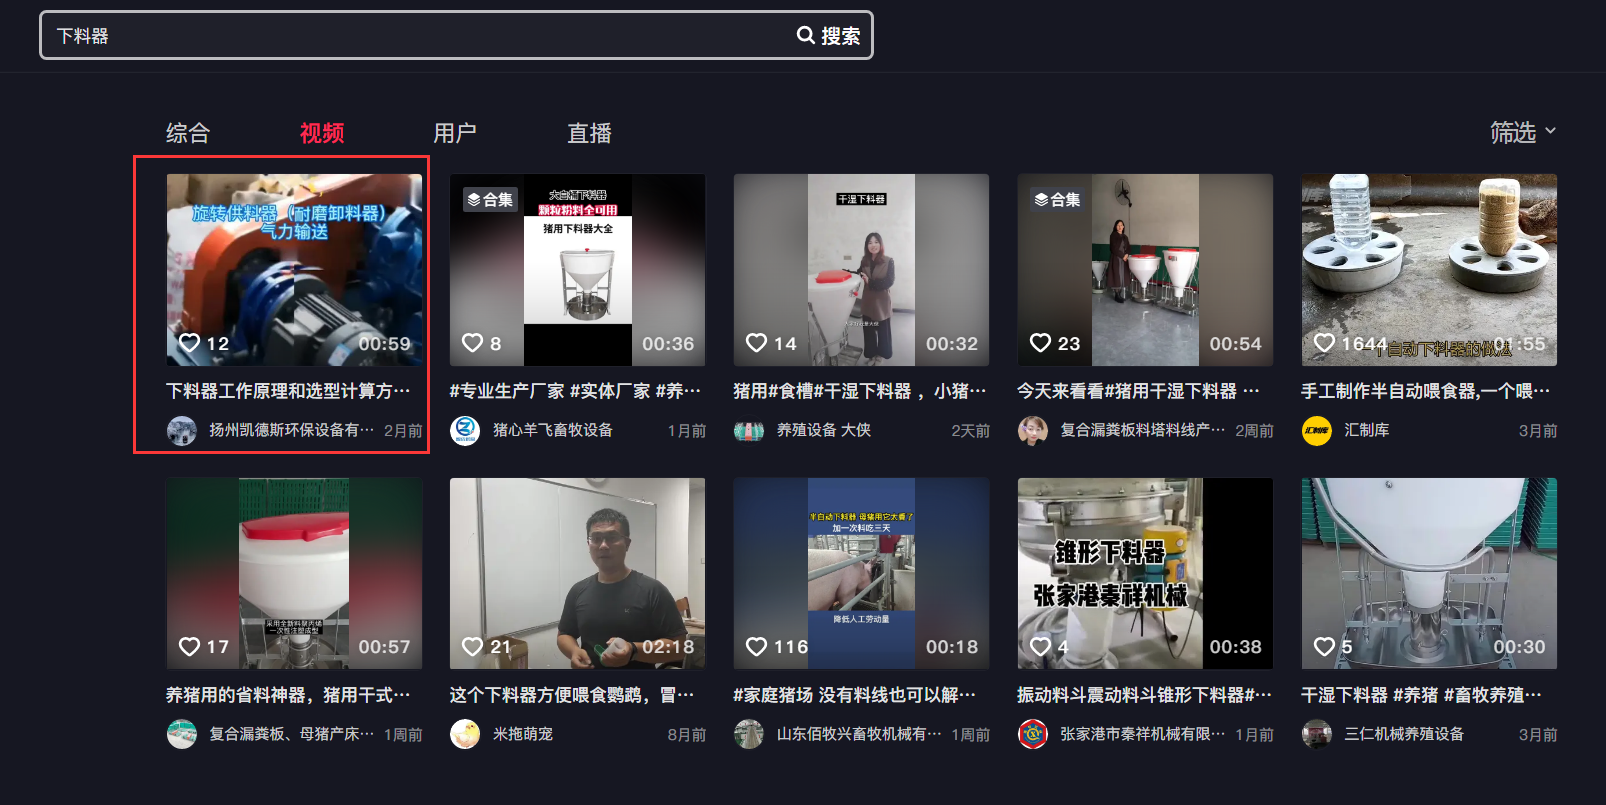Open author name 扬州凯德斯环保设备有…
This screenshot has width=1606, height=805.
point(292,430)
